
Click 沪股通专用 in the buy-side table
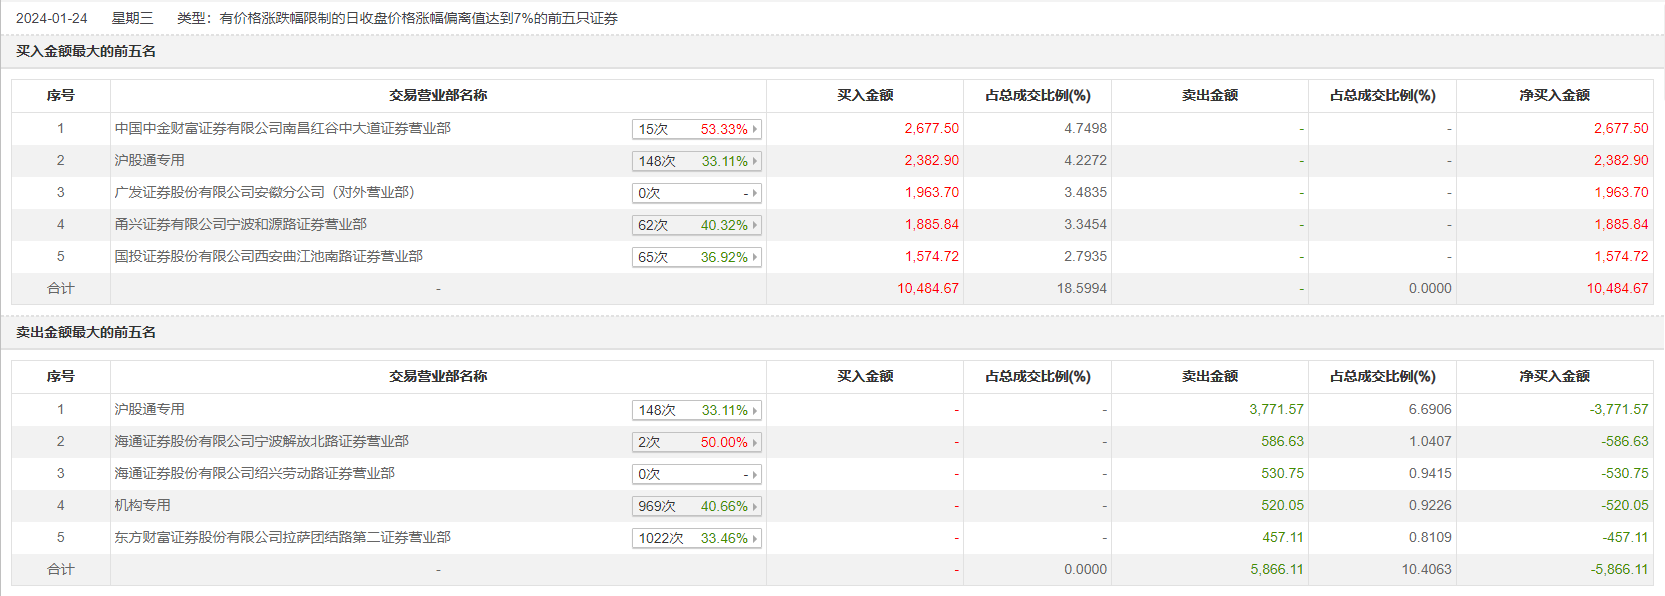[x=149, y=160]
